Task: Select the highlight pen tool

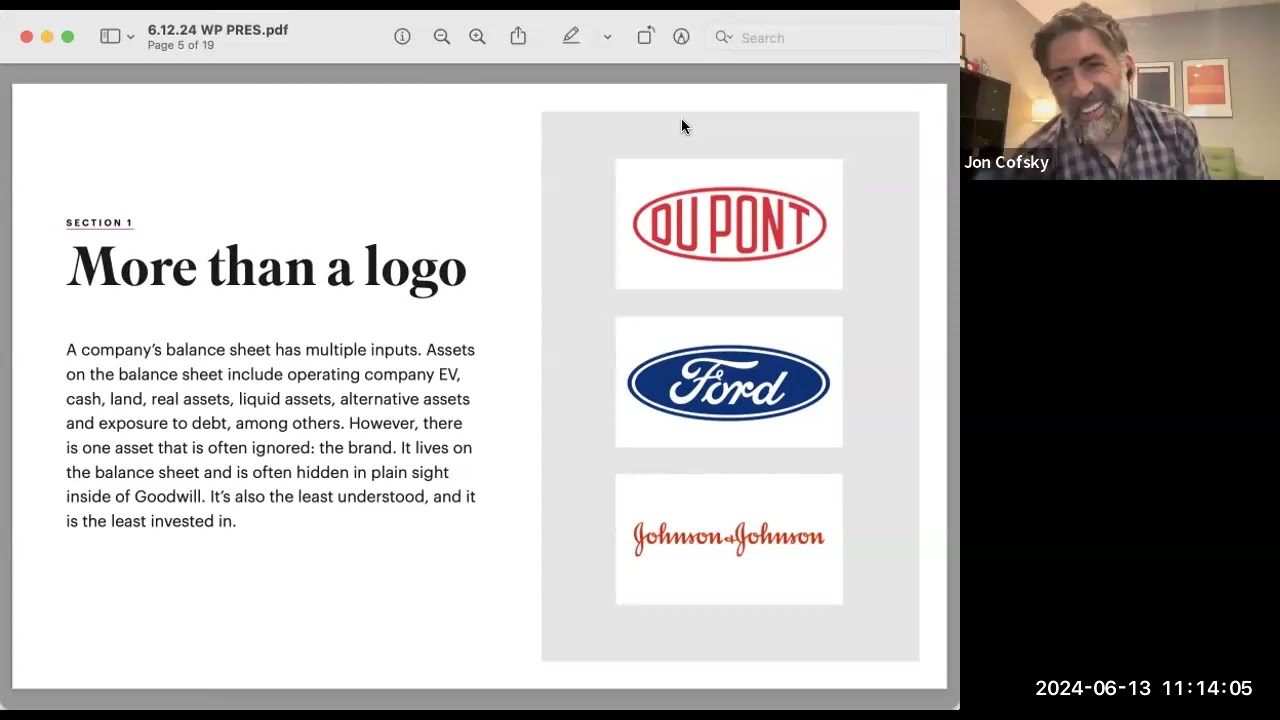Action: point(571,36)
